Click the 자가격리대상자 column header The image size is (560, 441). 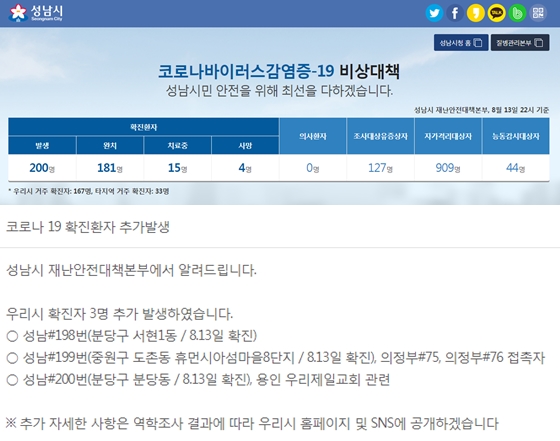448,136
